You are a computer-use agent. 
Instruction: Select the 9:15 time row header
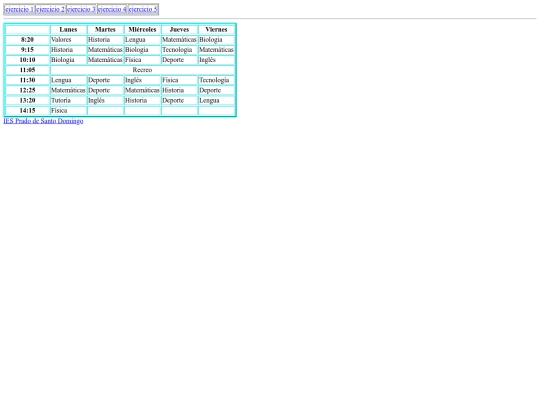pos(27,50)
